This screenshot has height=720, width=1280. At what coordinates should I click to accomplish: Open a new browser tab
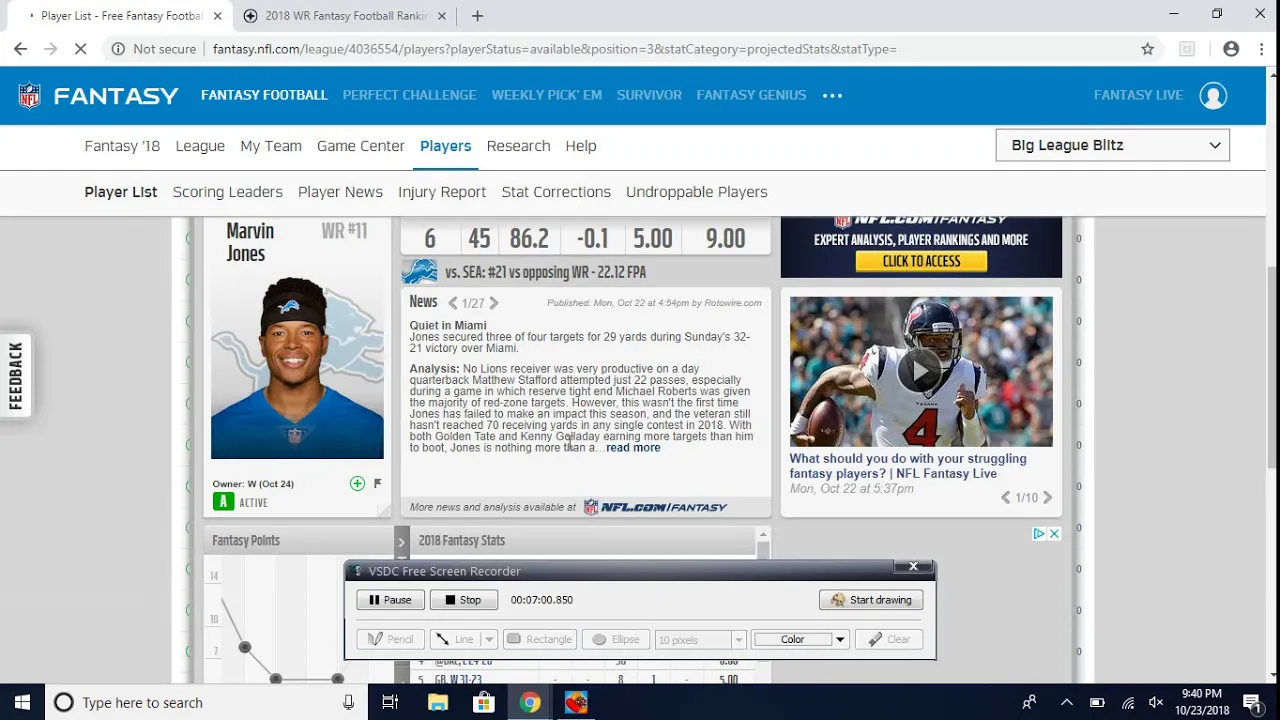click(477, 16)
